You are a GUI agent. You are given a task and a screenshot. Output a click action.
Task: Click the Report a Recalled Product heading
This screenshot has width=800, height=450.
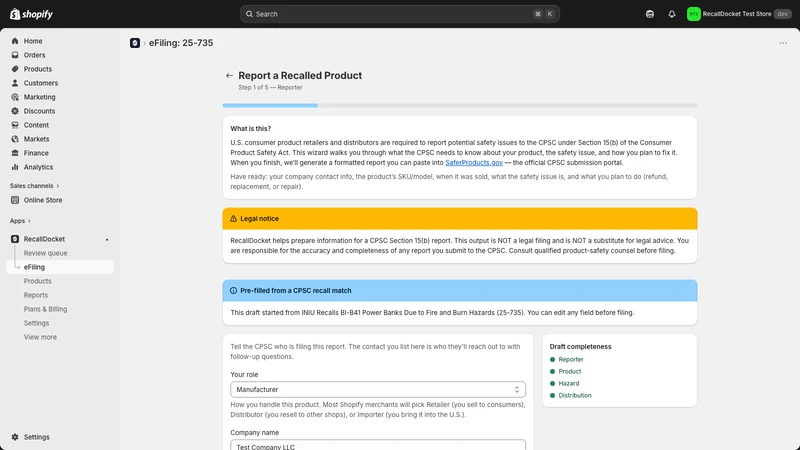(300, 76)
